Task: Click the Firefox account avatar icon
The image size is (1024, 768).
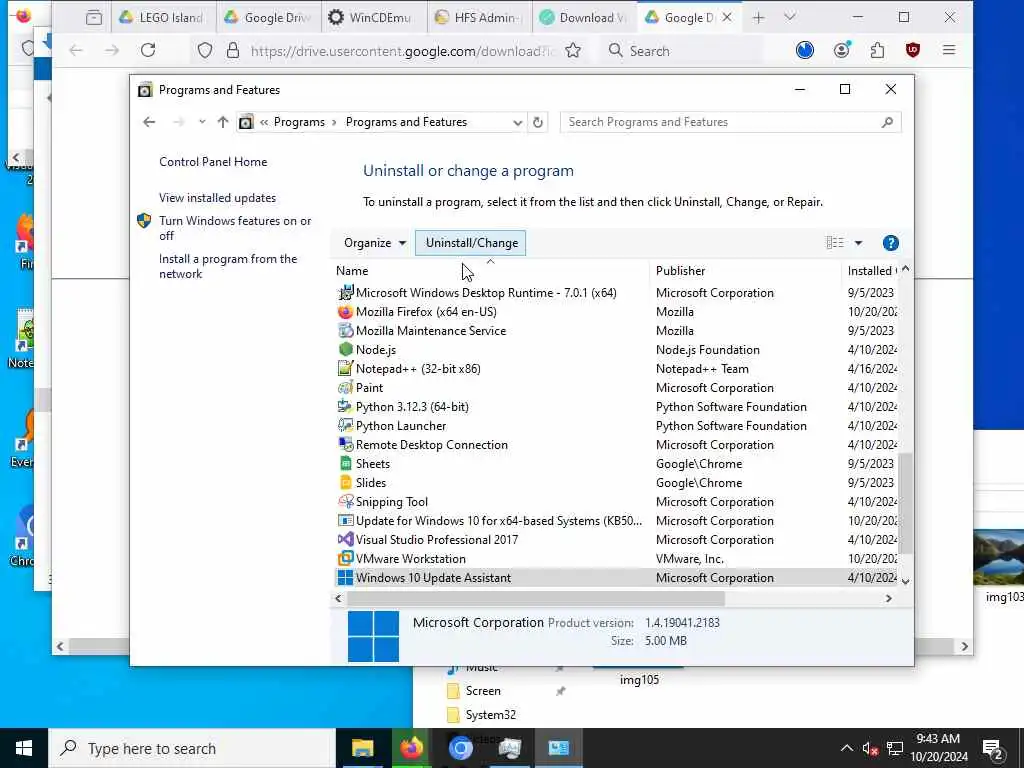Action: [x=842, y=50]
